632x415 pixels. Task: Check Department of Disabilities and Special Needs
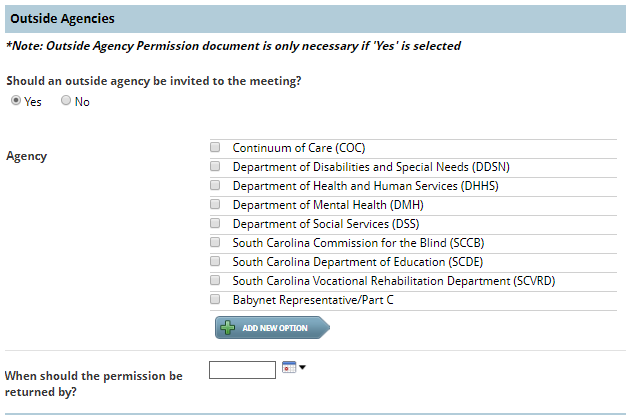point(215,166)
